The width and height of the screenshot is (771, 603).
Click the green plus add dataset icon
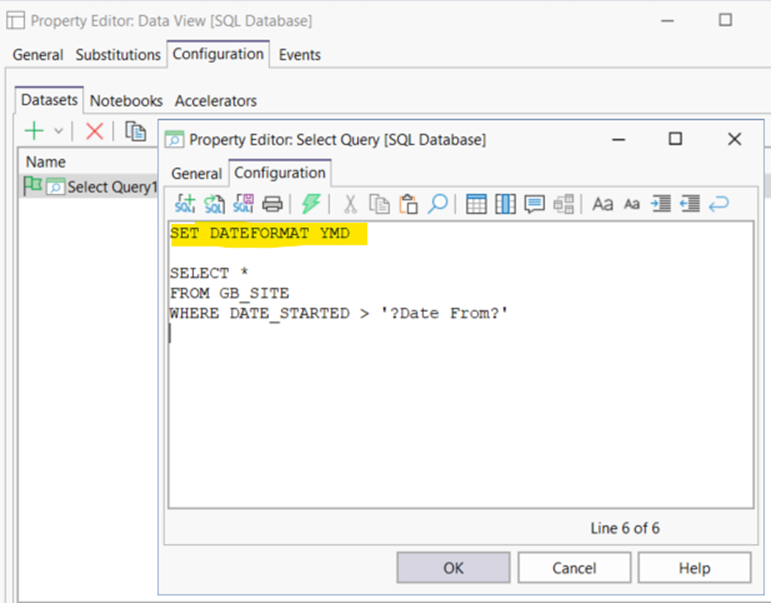pyautogui.click(x=35, y=131)
